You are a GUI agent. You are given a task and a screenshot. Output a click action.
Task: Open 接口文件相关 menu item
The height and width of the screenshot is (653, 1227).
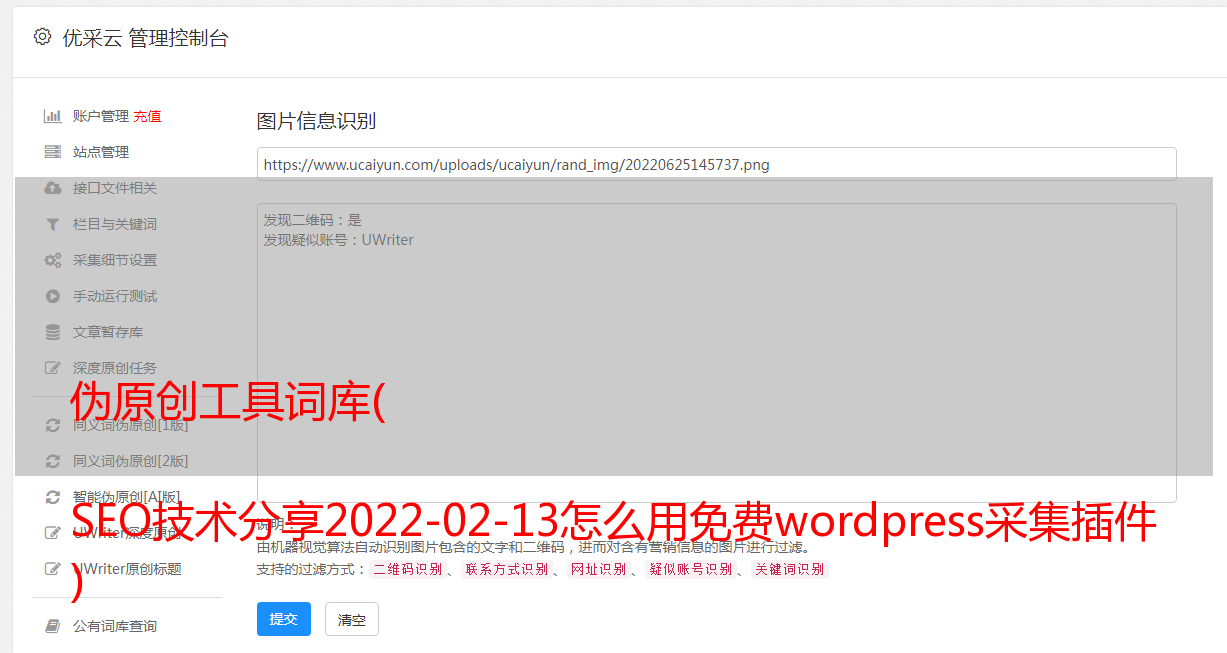[115, 188]
